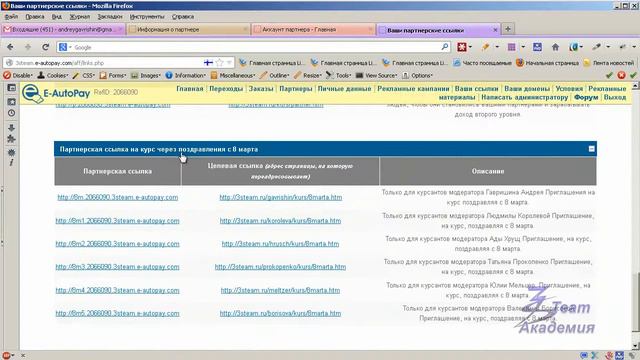This screenshot has width=640, height=360.
Task: Click the italic i info icon in sidebar
Action: (x=11, y=162)
